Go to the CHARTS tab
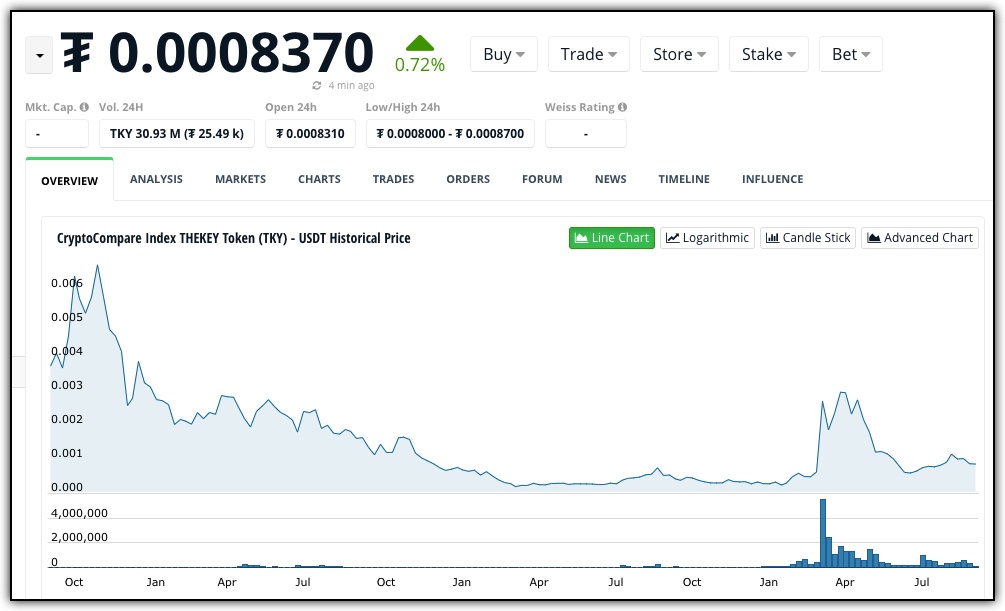This screenshot has height=611, width=1005. pos(319,179)
